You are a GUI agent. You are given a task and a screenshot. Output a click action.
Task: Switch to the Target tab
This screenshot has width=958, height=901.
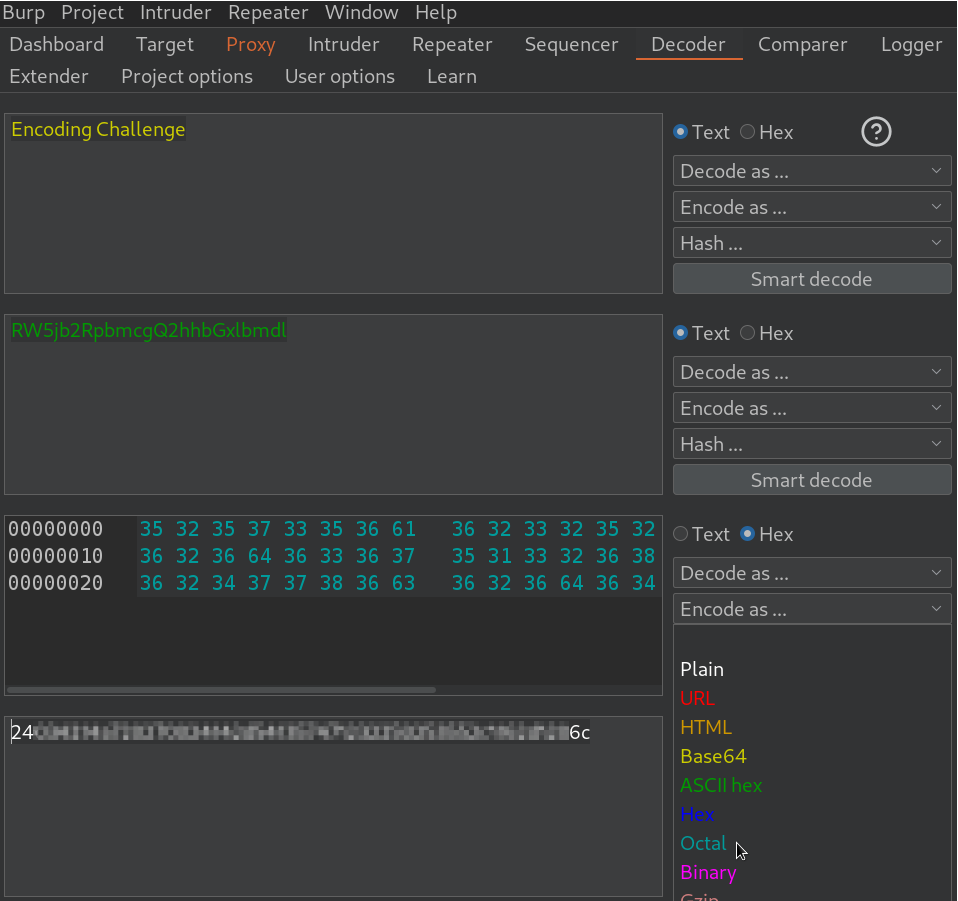(x=164, y=45)
